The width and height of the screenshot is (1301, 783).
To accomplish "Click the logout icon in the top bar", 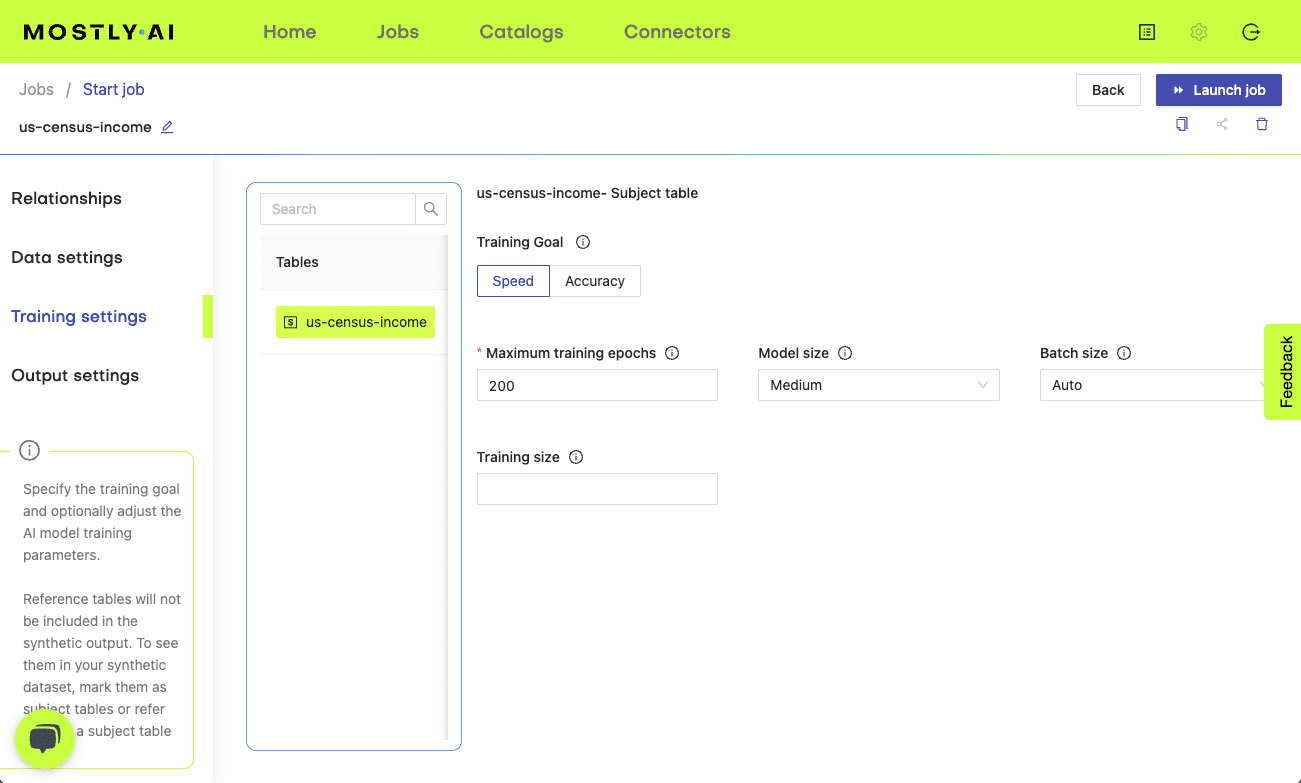I will point(1250,31).
